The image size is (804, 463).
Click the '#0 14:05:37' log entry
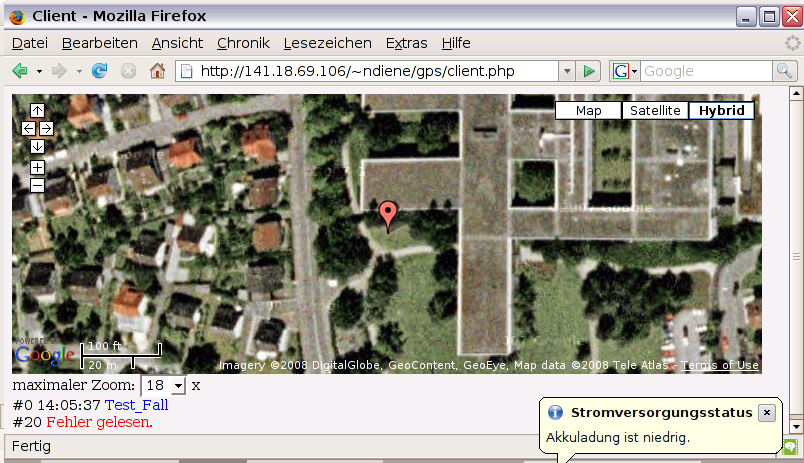coord(56,405)
